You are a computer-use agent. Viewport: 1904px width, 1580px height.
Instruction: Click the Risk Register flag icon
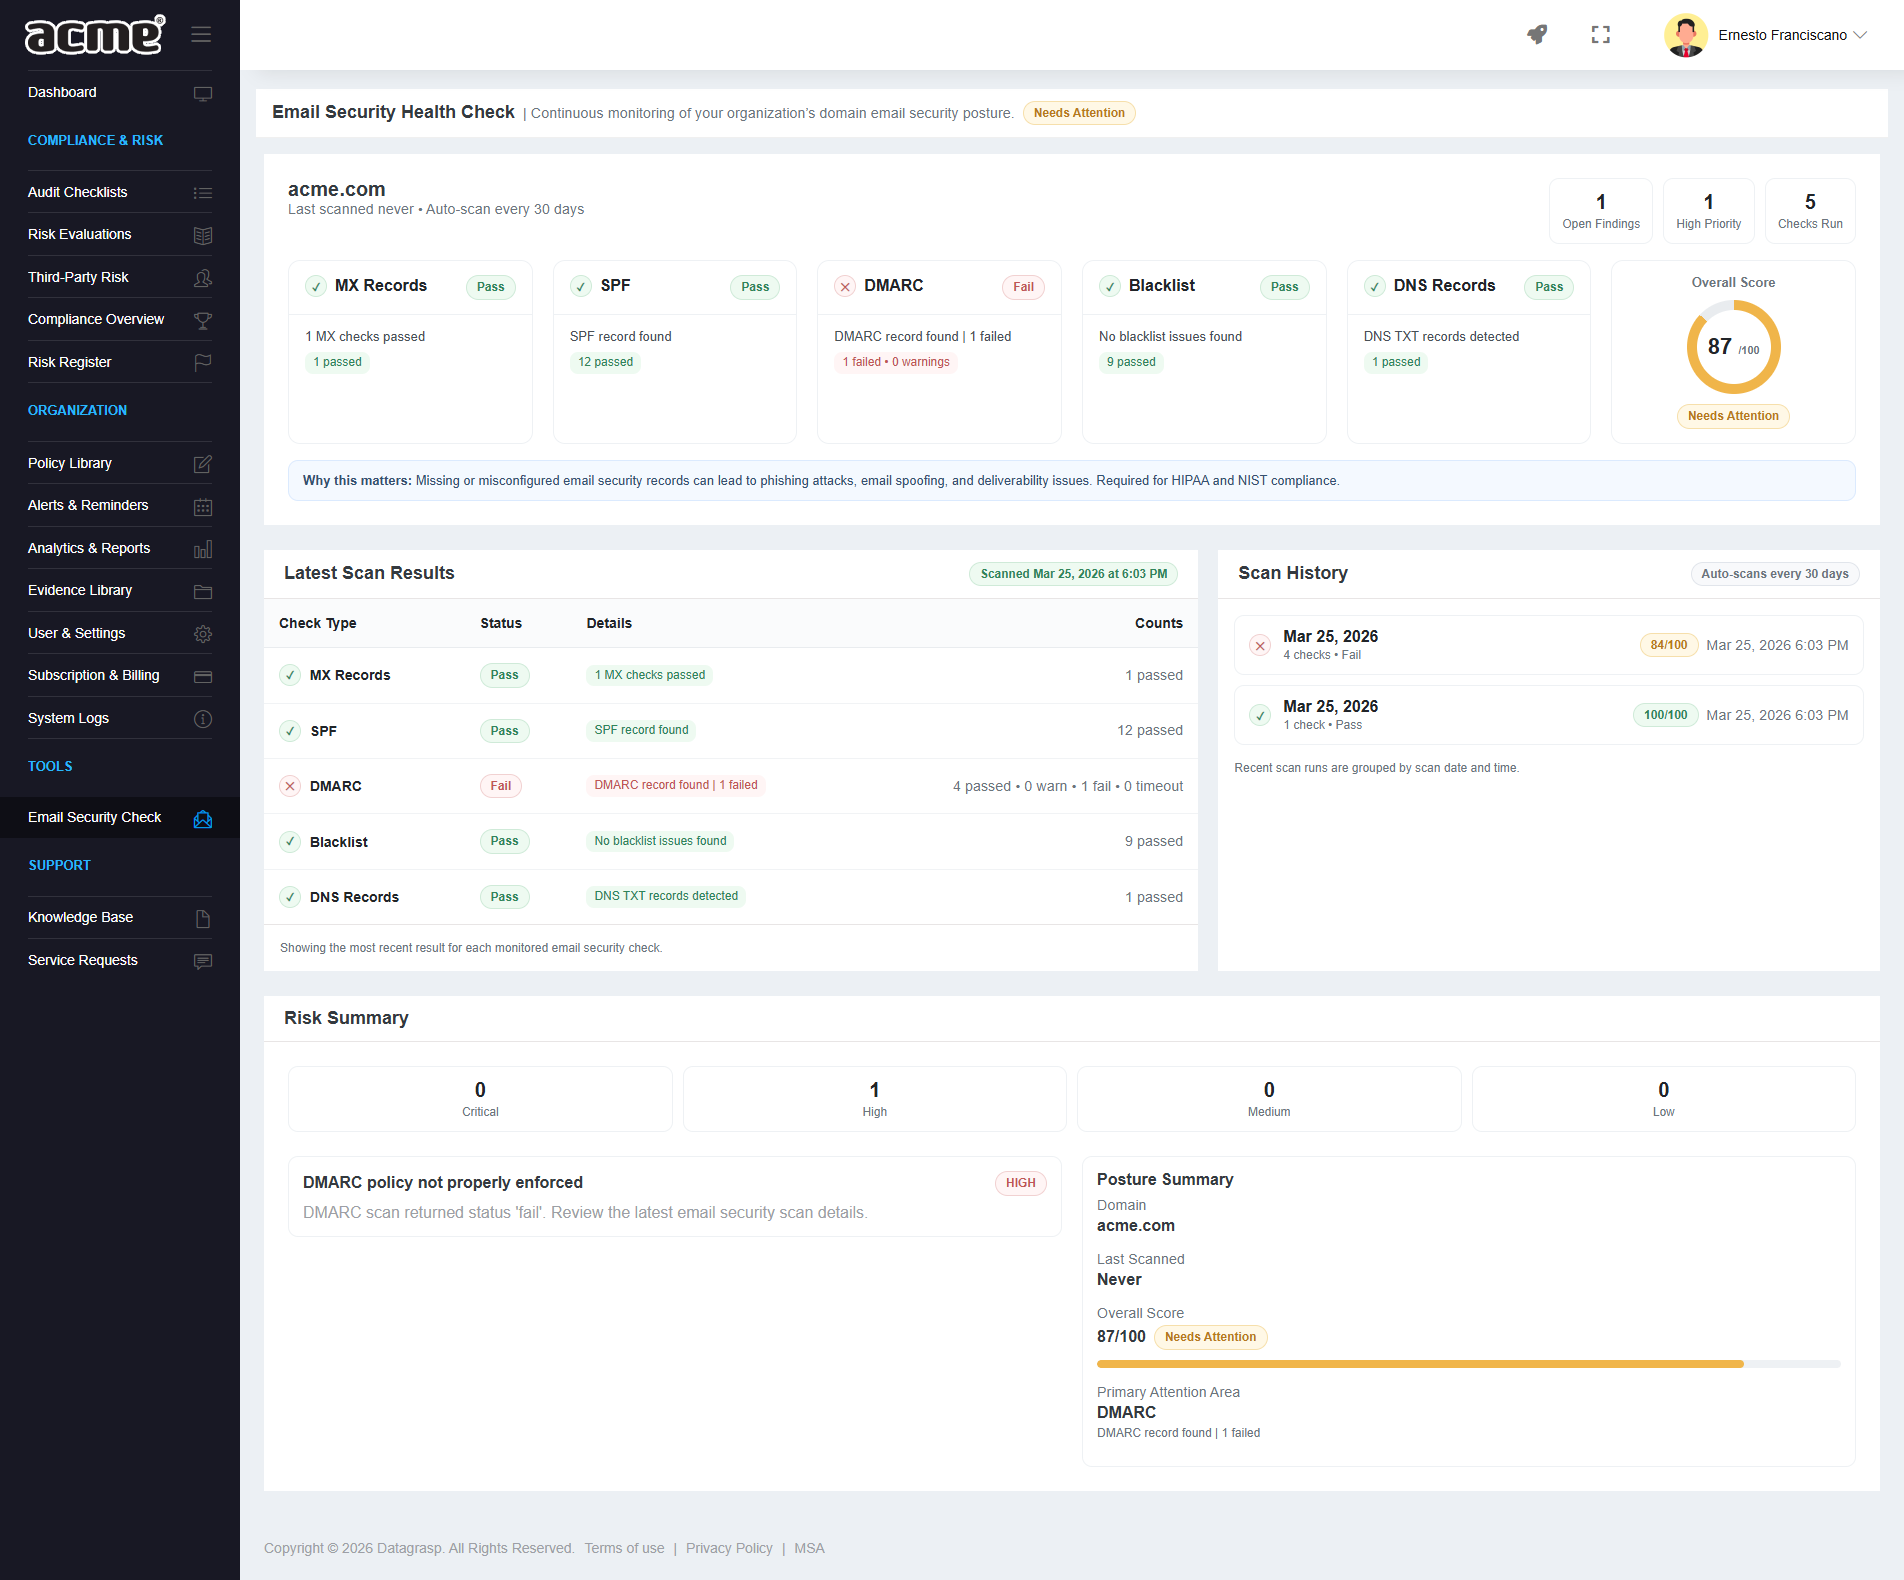click(x=203, y=363)
